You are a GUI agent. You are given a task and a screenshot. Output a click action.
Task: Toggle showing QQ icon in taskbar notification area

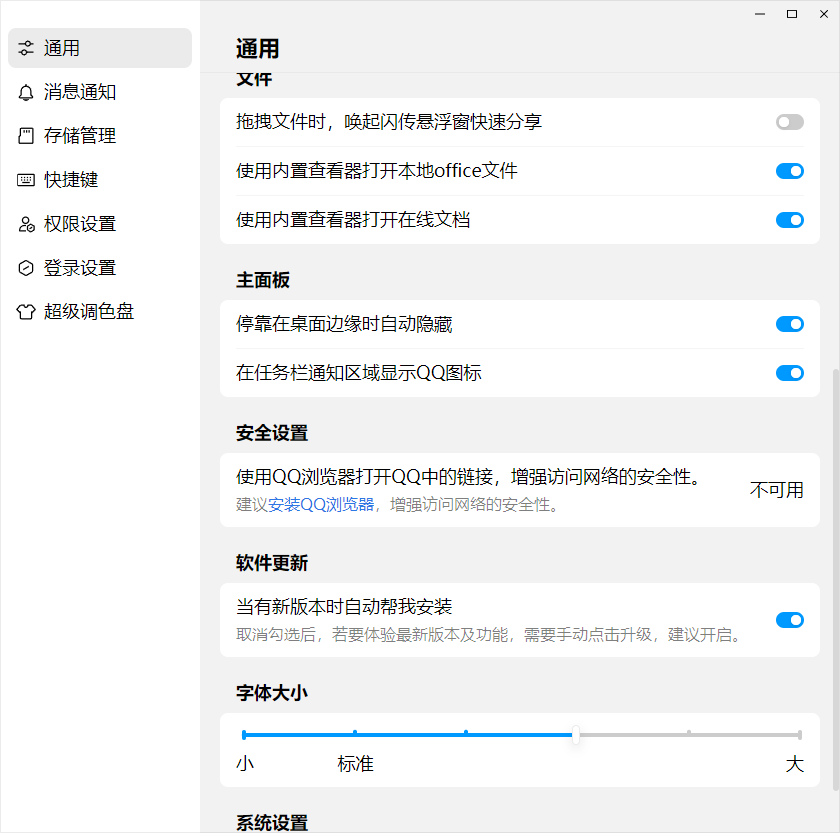click(x=789, y=373)
